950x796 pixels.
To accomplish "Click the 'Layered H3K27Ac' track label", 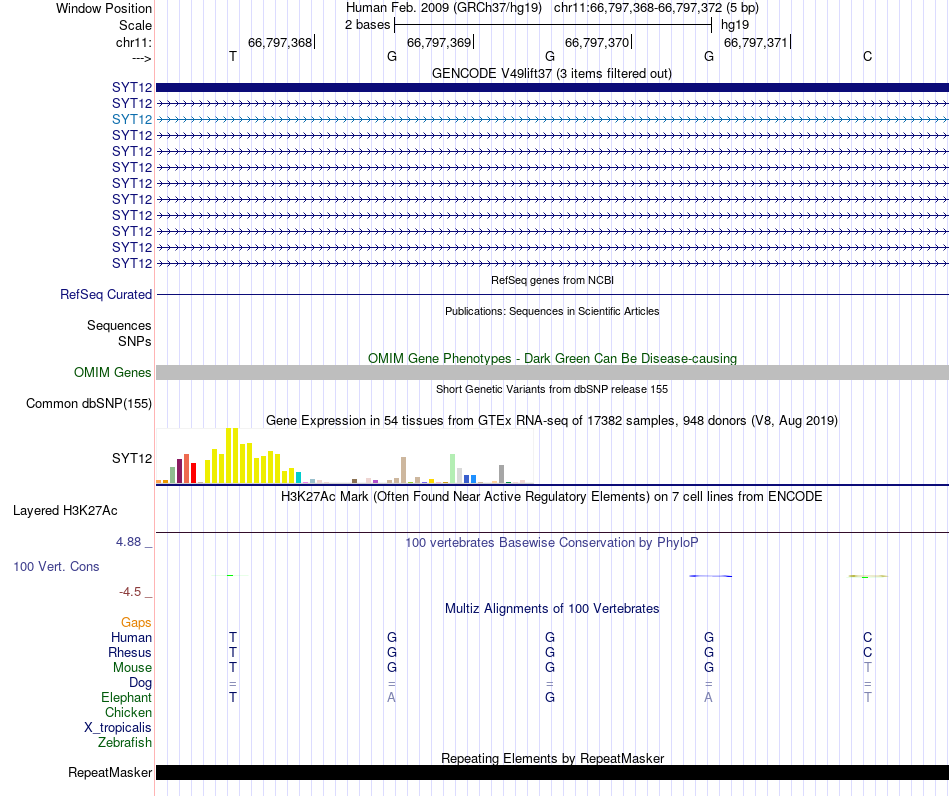I will 65,511.
